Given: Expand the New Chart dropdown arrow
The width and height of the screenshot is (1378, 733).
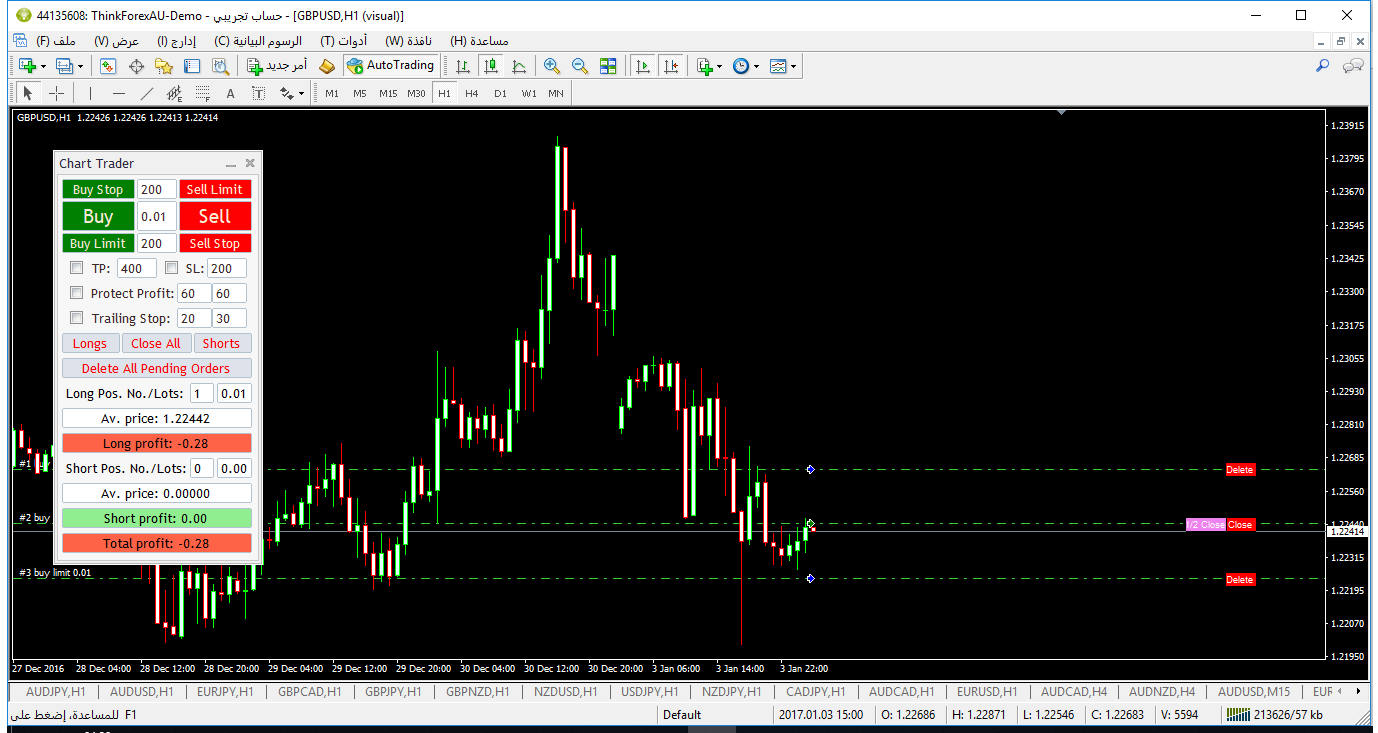Looking at the screenshot, I should pos(43,66).
